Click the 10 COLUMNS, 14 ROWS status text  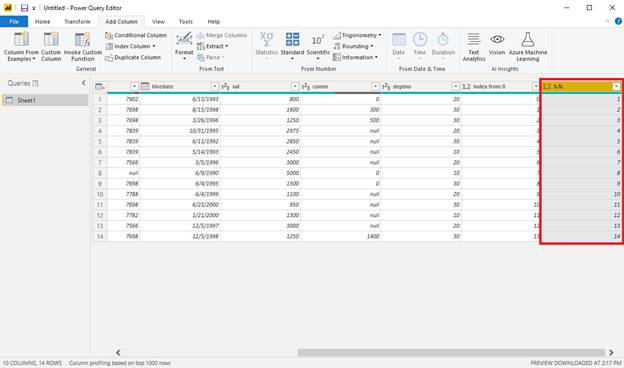point(32,363)
